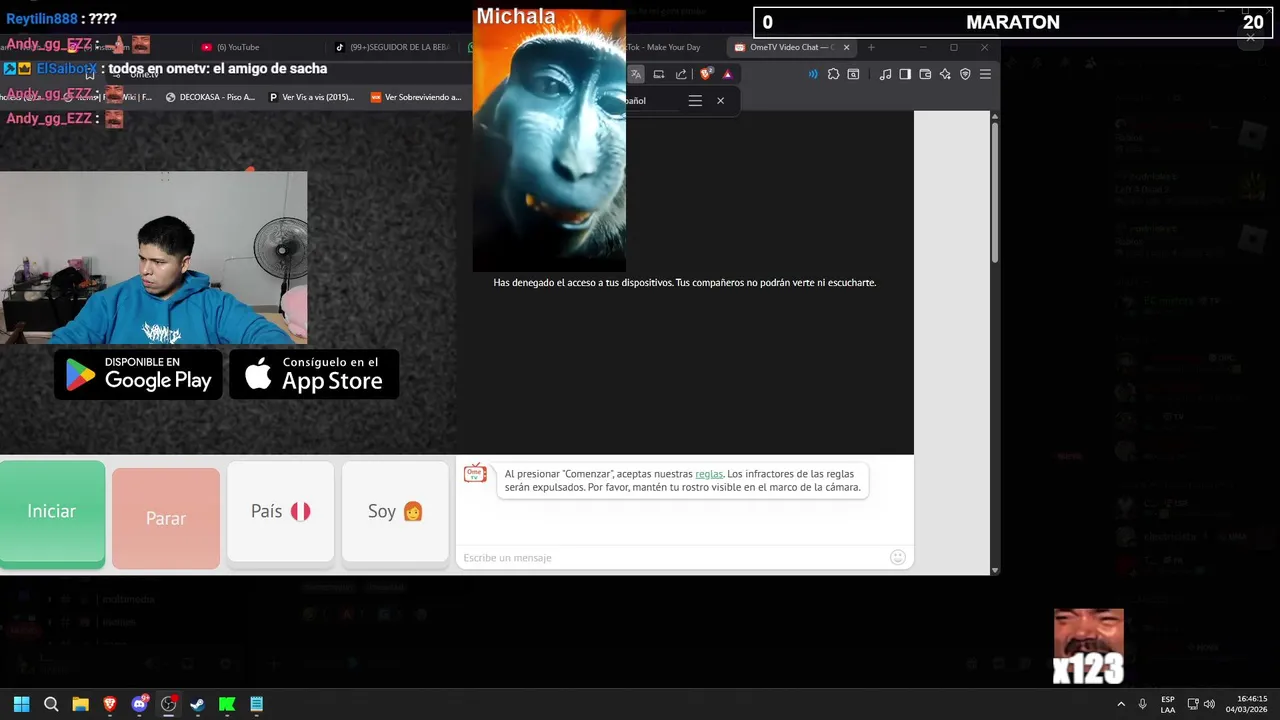Open the Soy gender selector
Screen dimensions: 1280x720
click(395, 511)
